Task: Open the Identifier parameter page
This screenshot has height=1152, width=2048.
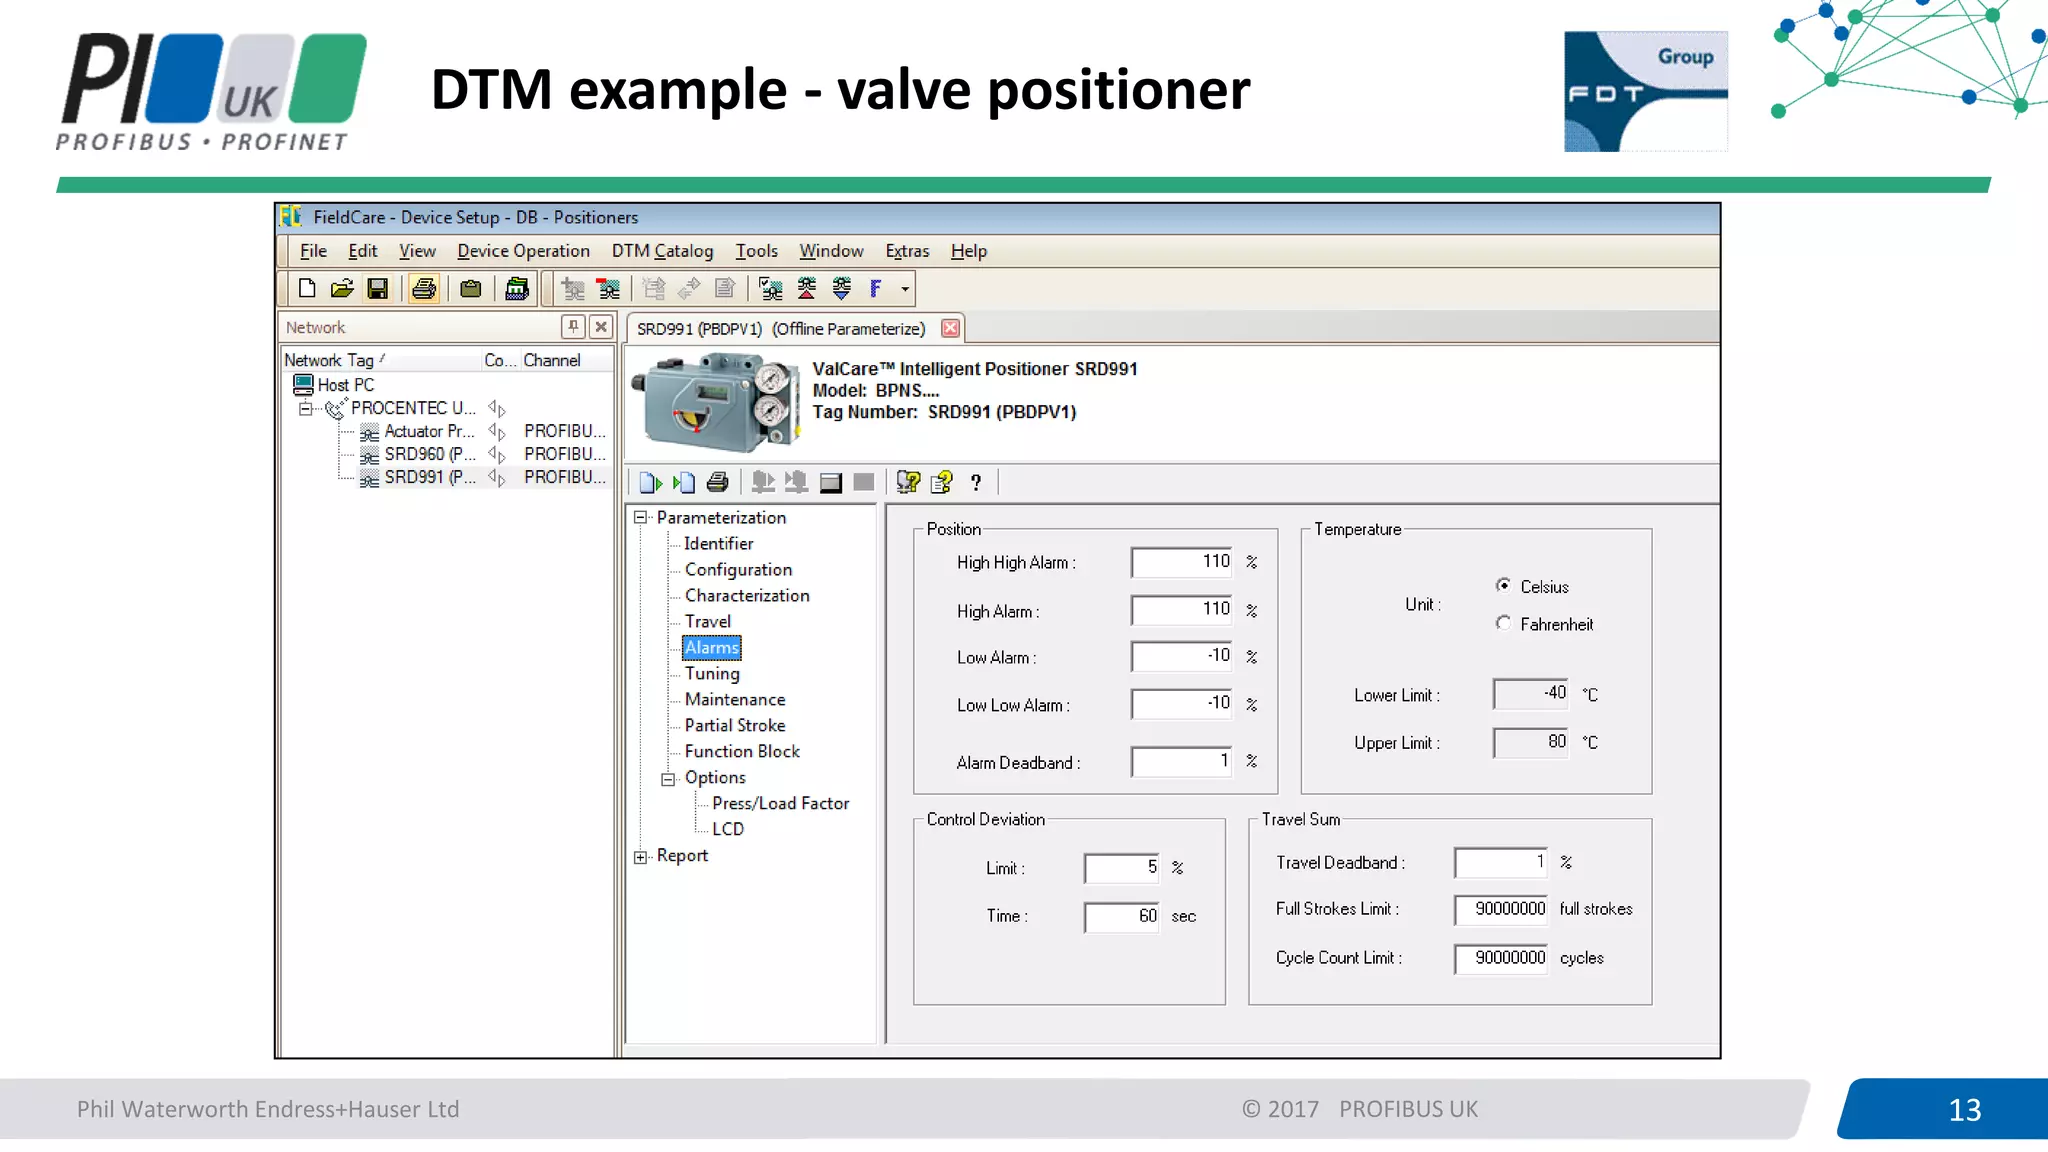Action: [718, 544]
